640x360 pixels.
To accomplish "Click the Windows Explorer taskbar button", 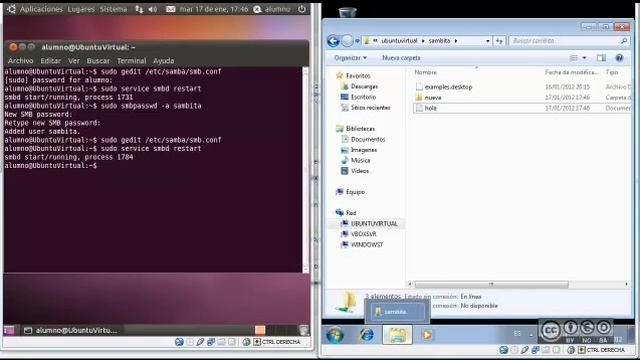I will tap(397, 335).
